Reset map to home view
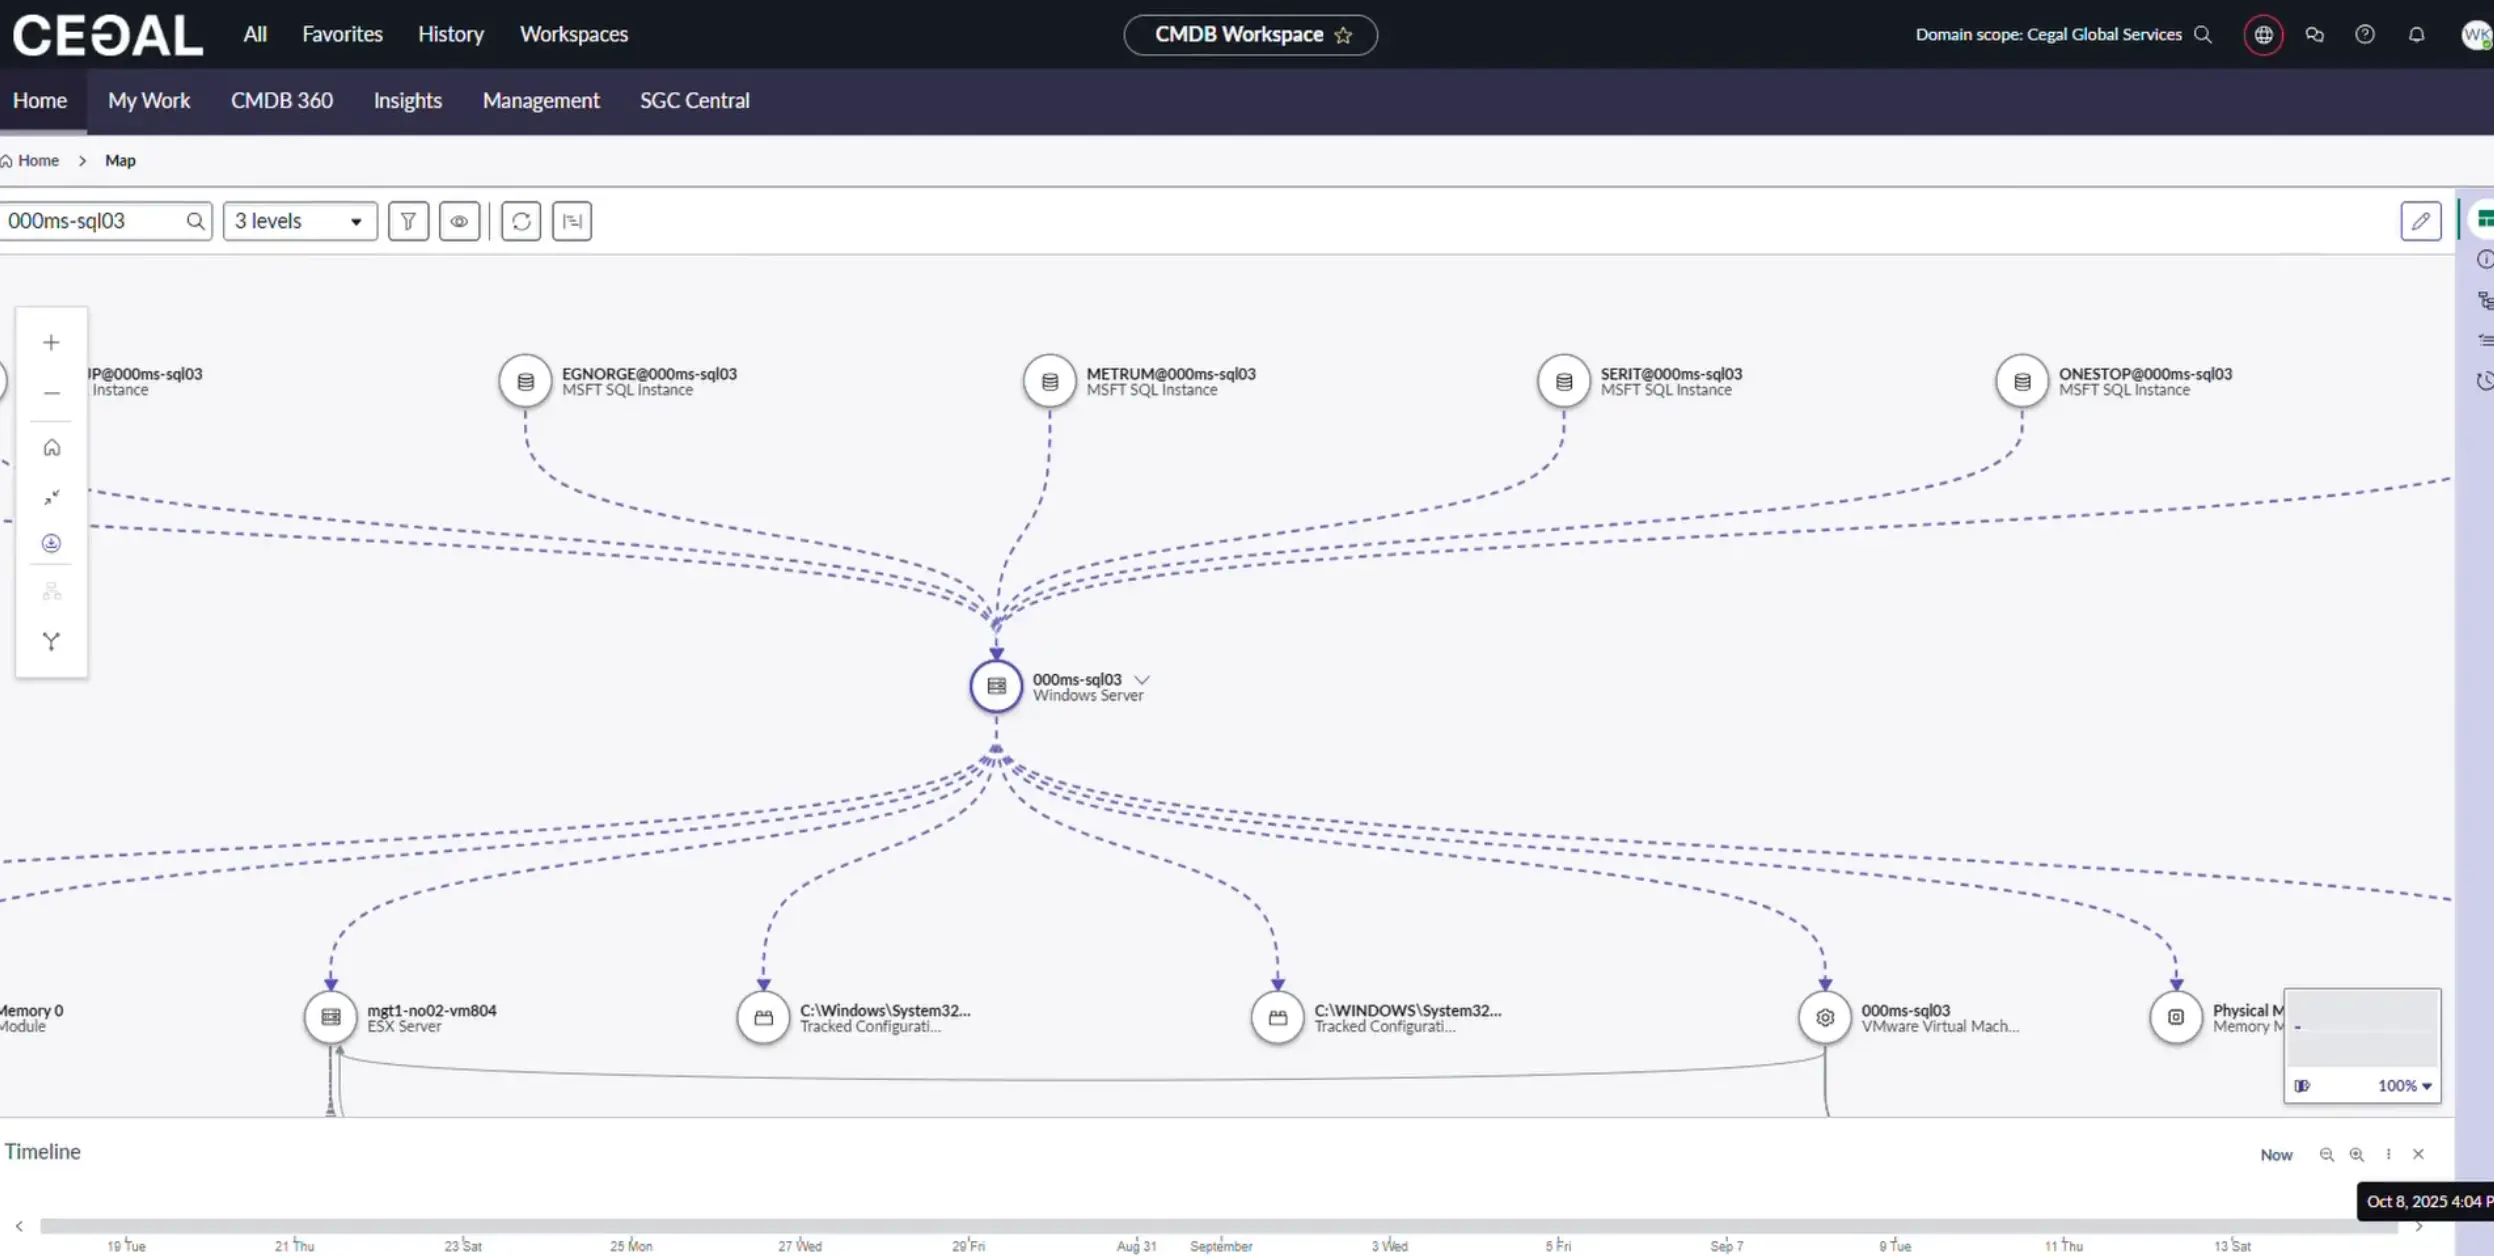The image size is (2494, 1256). pos(51,448)
